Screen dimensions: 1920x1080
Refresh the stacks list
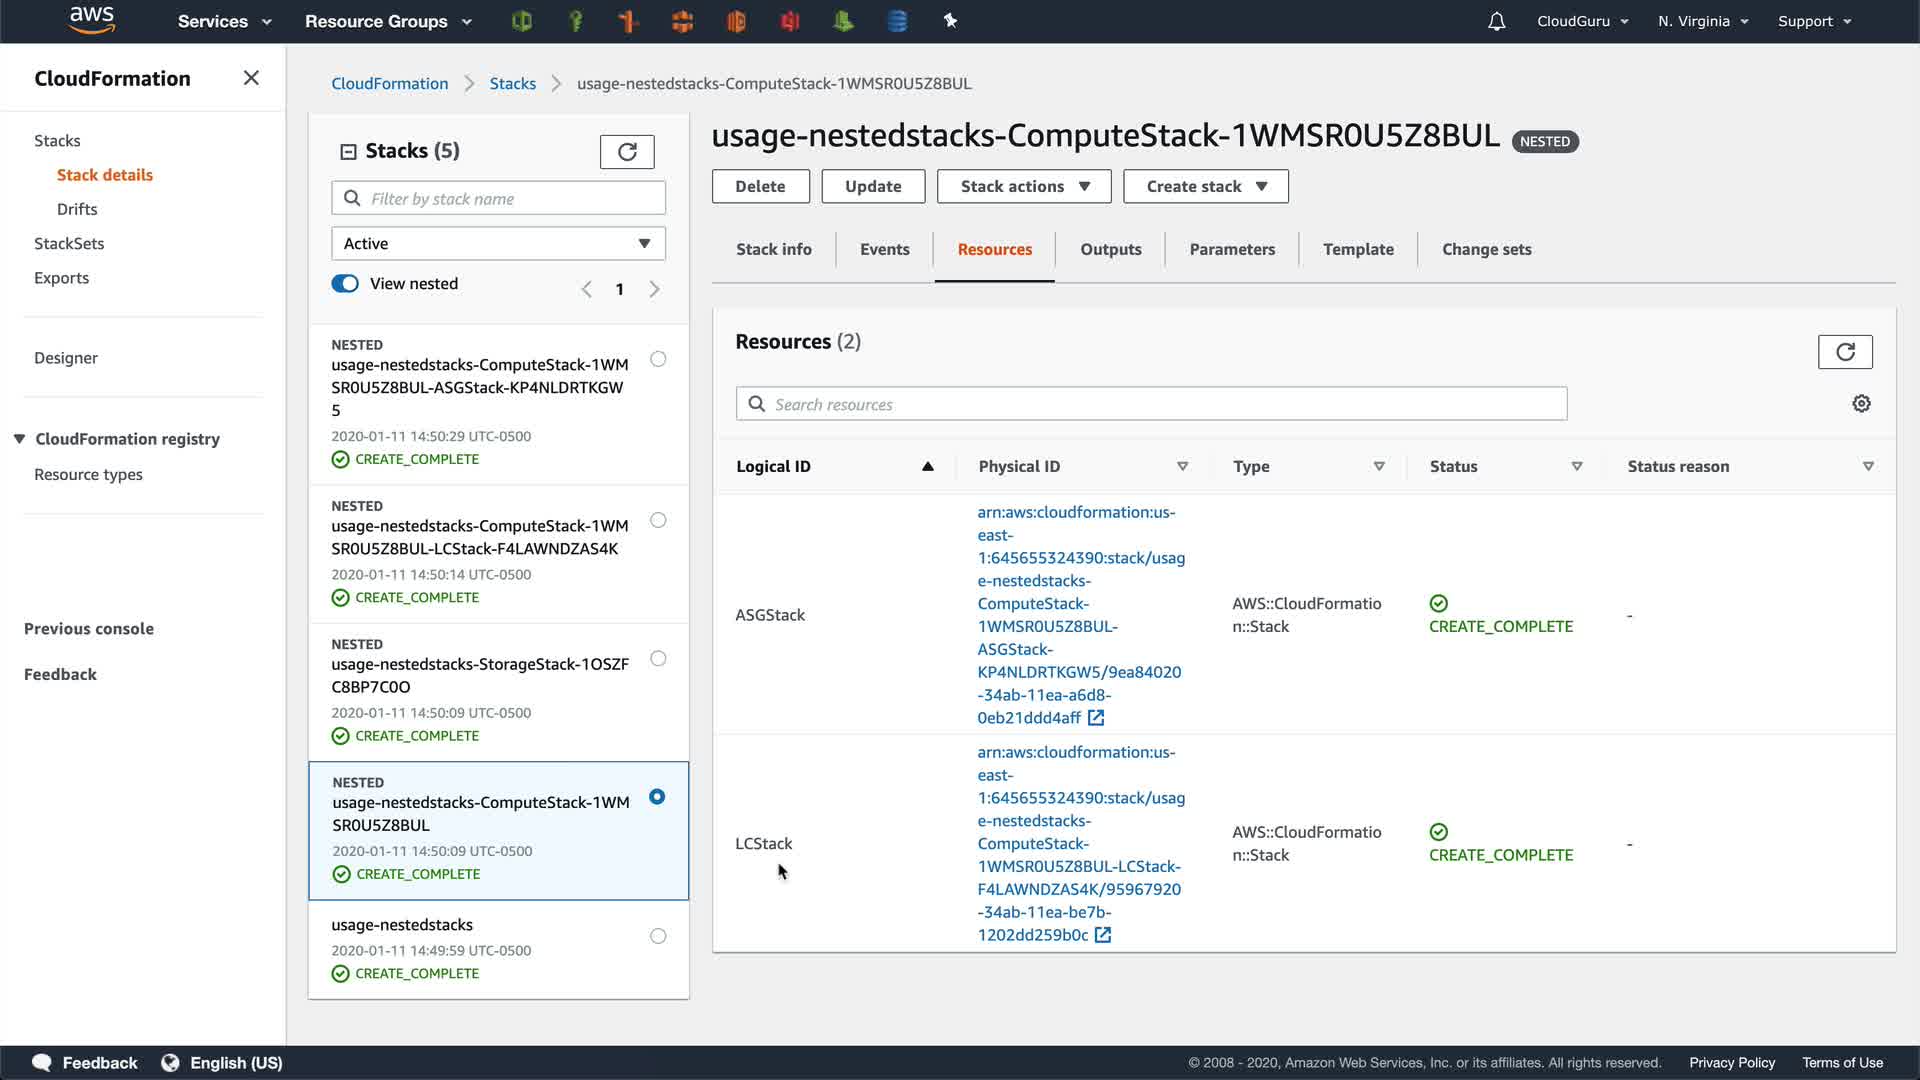[x=627, y=152]
